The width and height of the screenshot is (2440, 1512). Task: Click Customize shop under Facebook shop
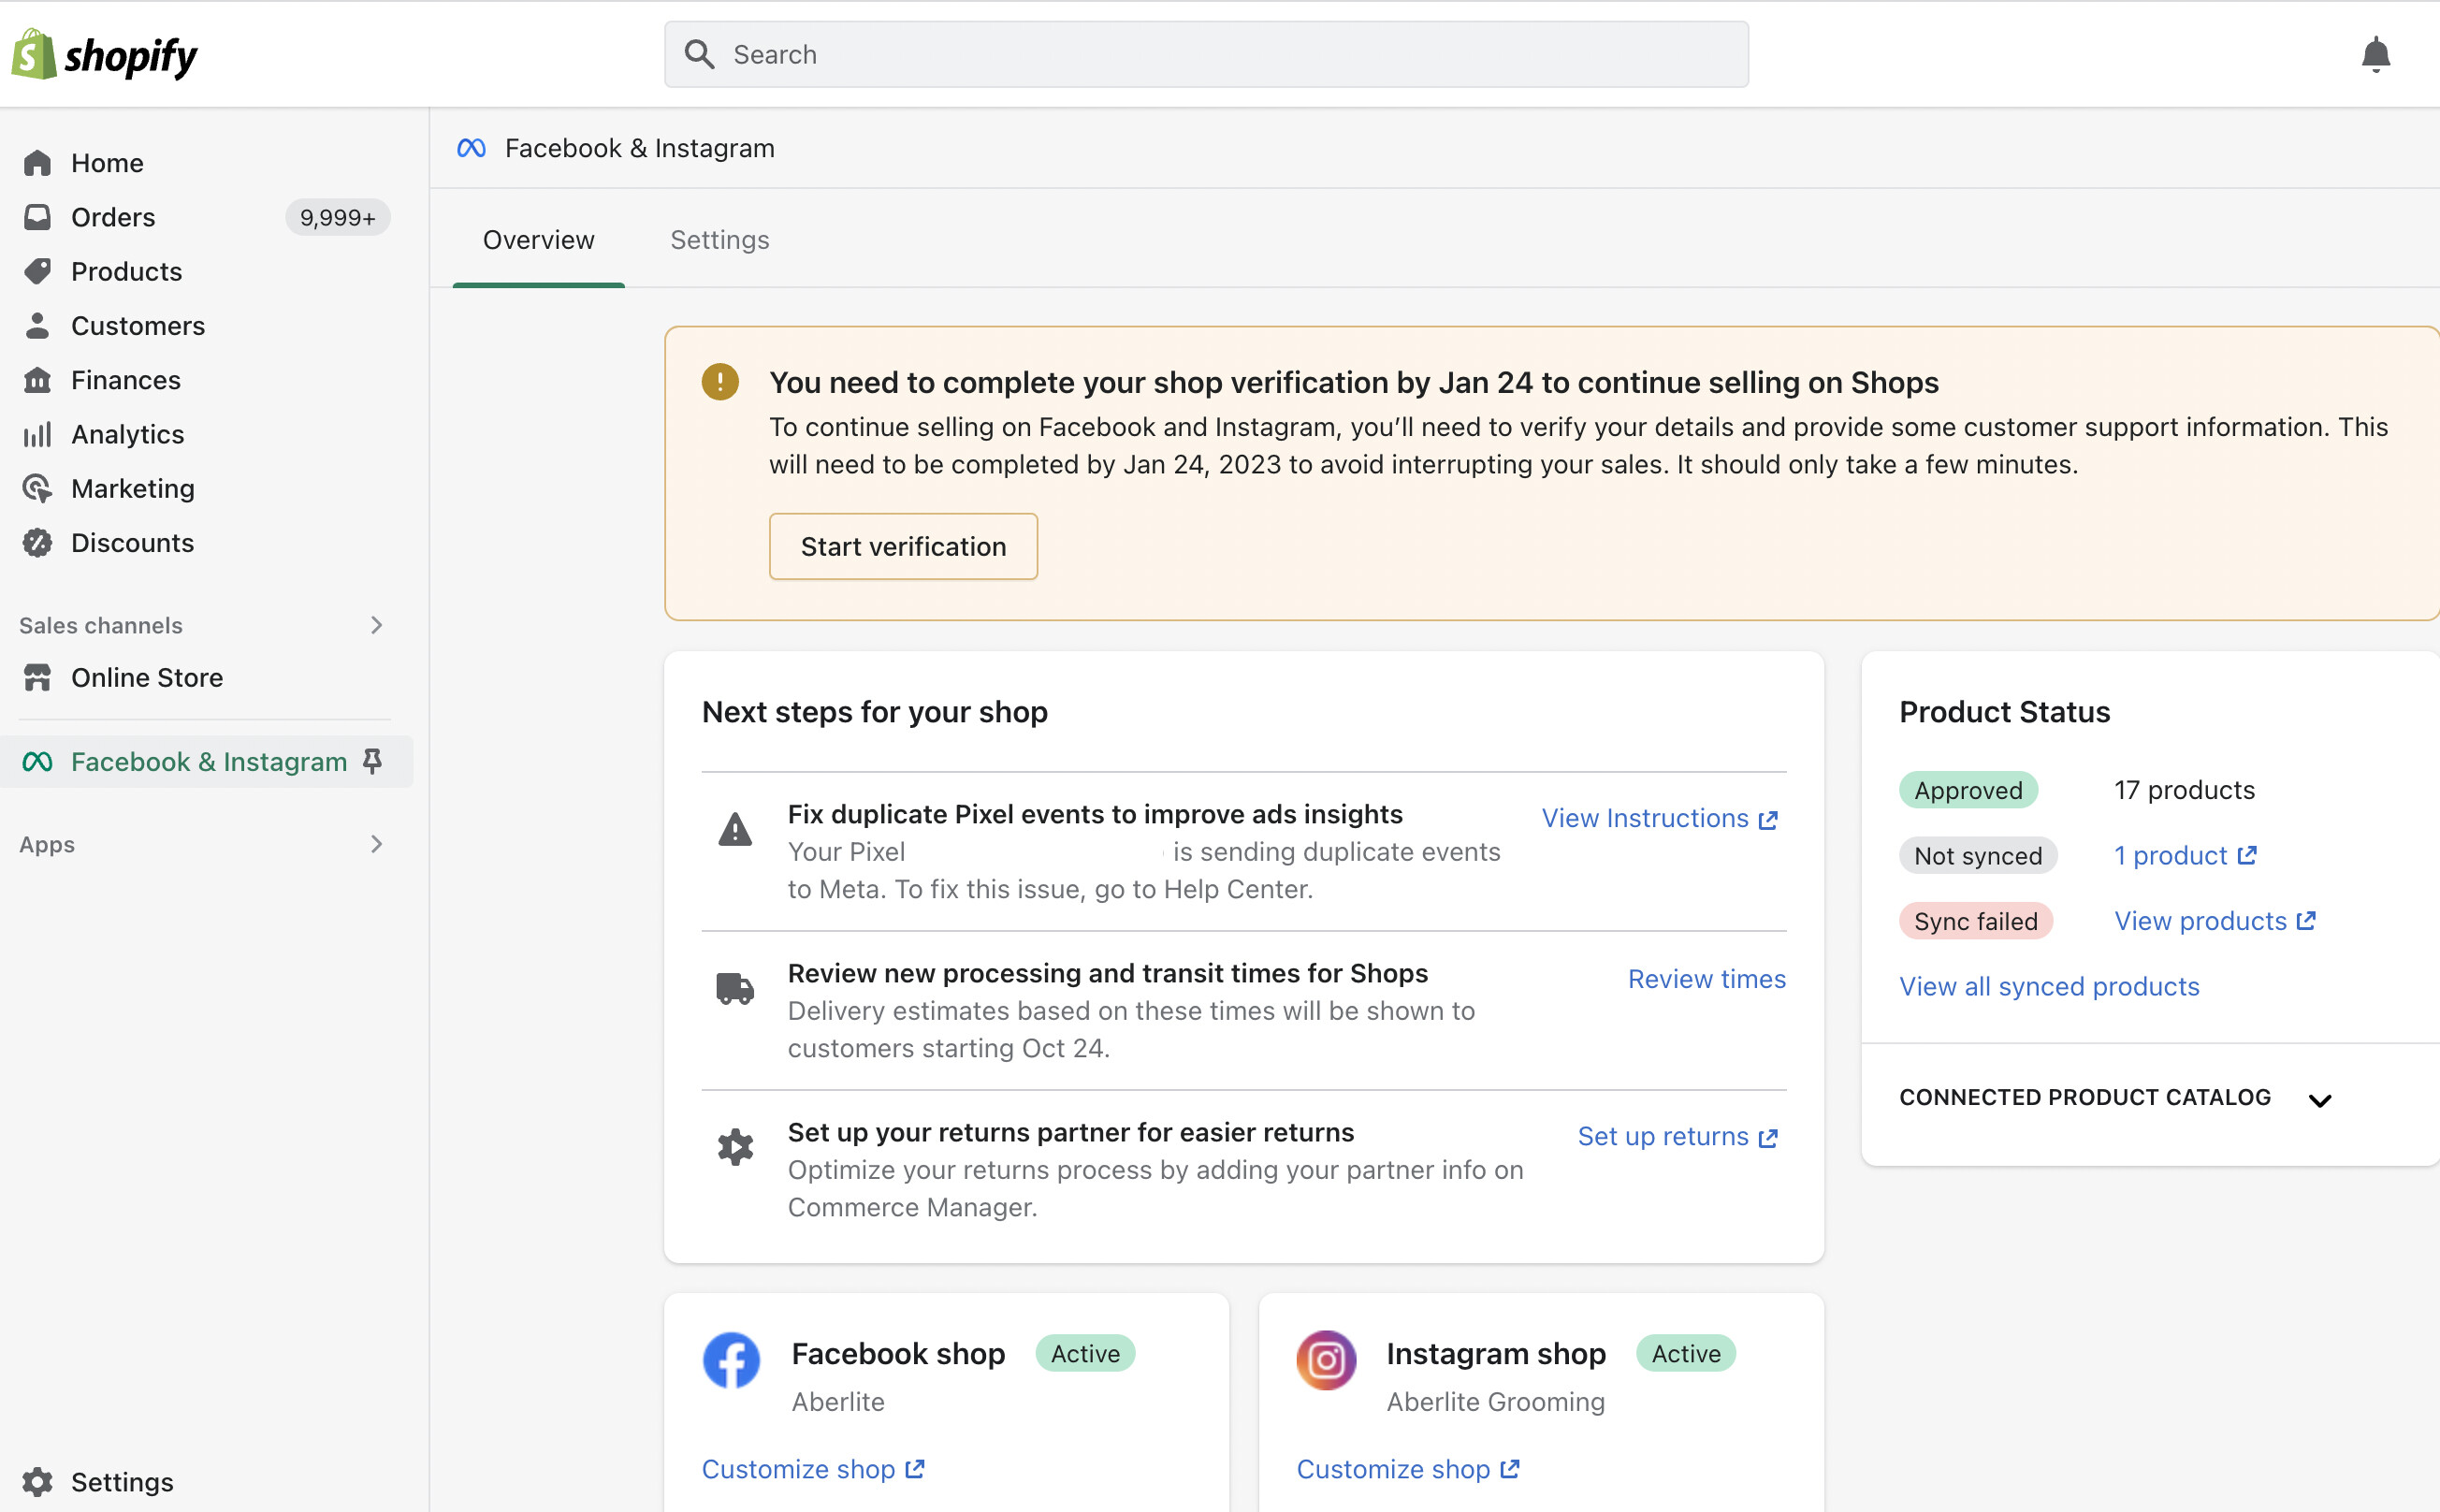[813, 1469]
